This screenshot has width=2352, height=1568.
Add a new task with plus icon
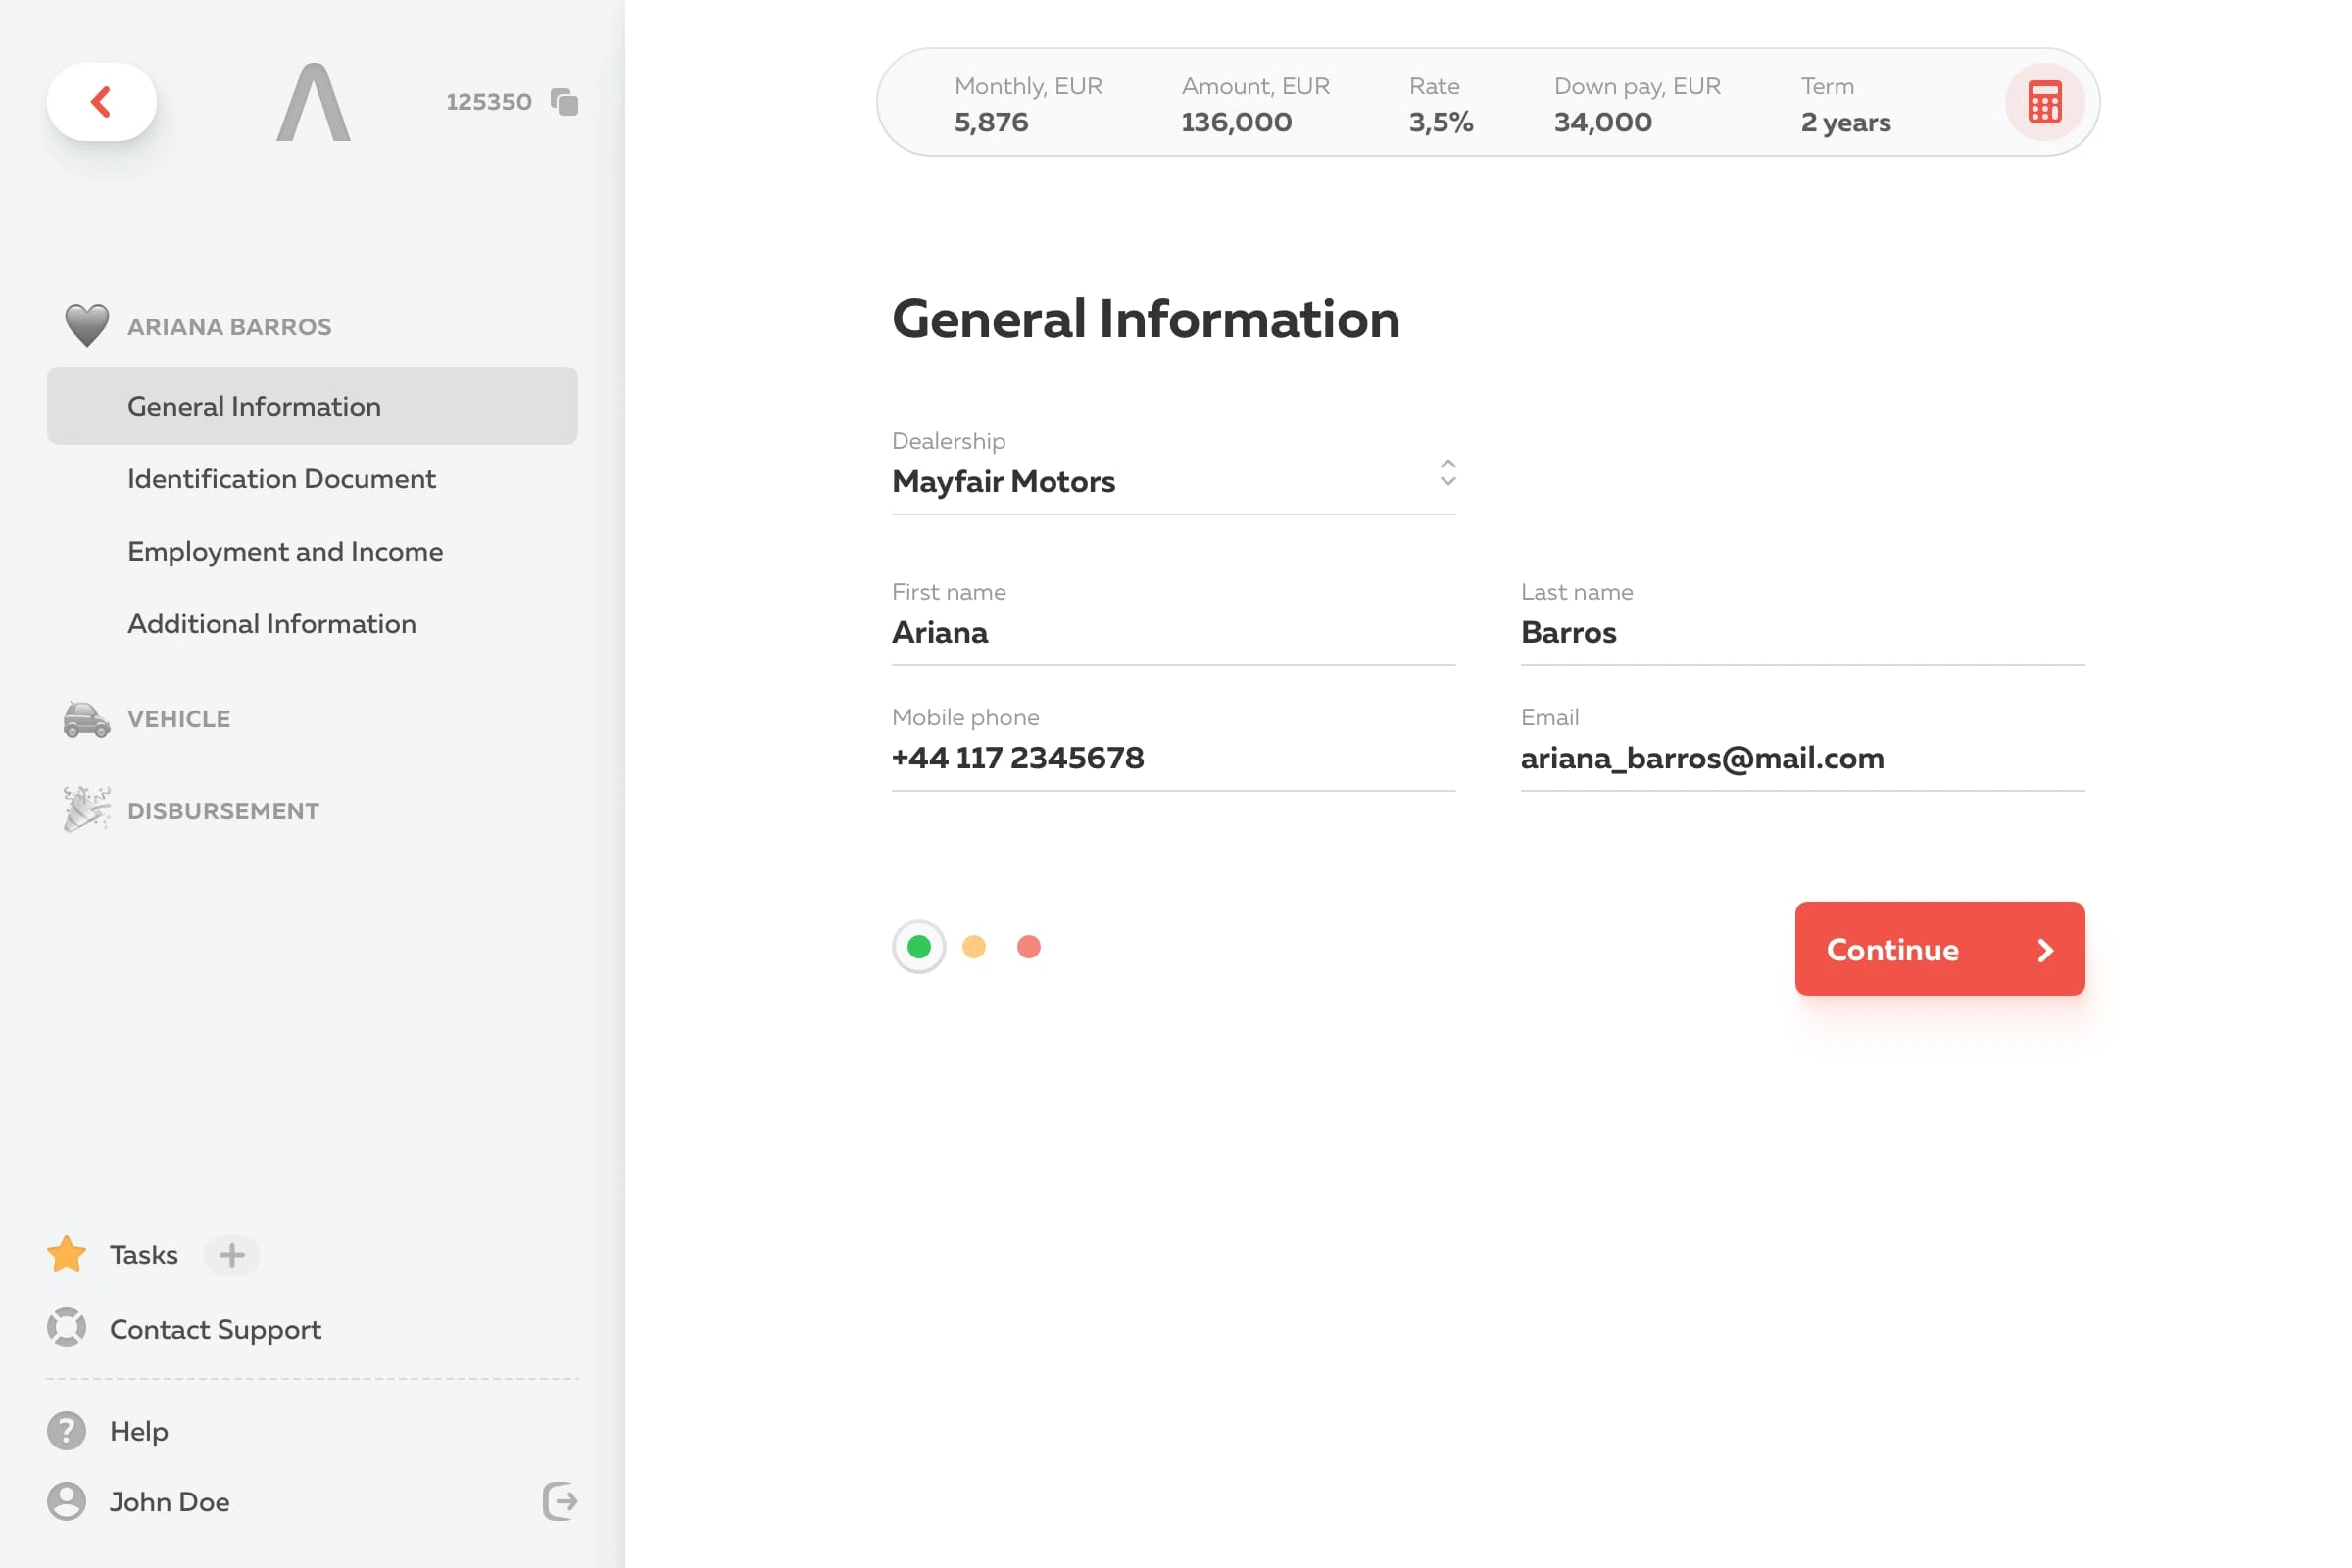(x=232, y=1255)
